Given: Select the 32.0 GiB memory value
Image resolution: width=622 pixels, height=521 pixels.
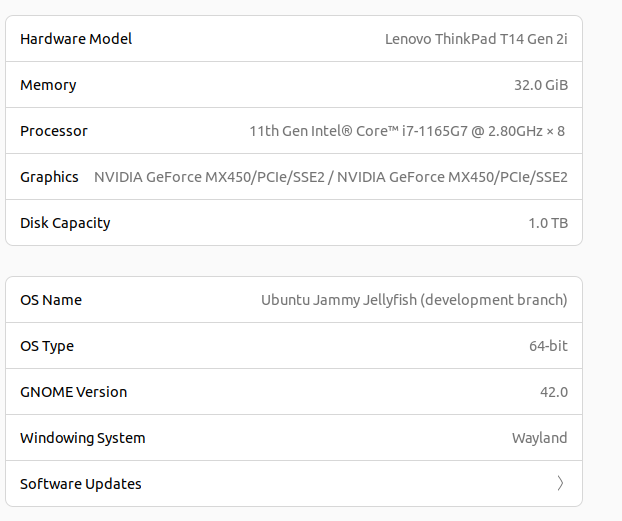Looking at the screenshot, I should click(x=541, y=85).
